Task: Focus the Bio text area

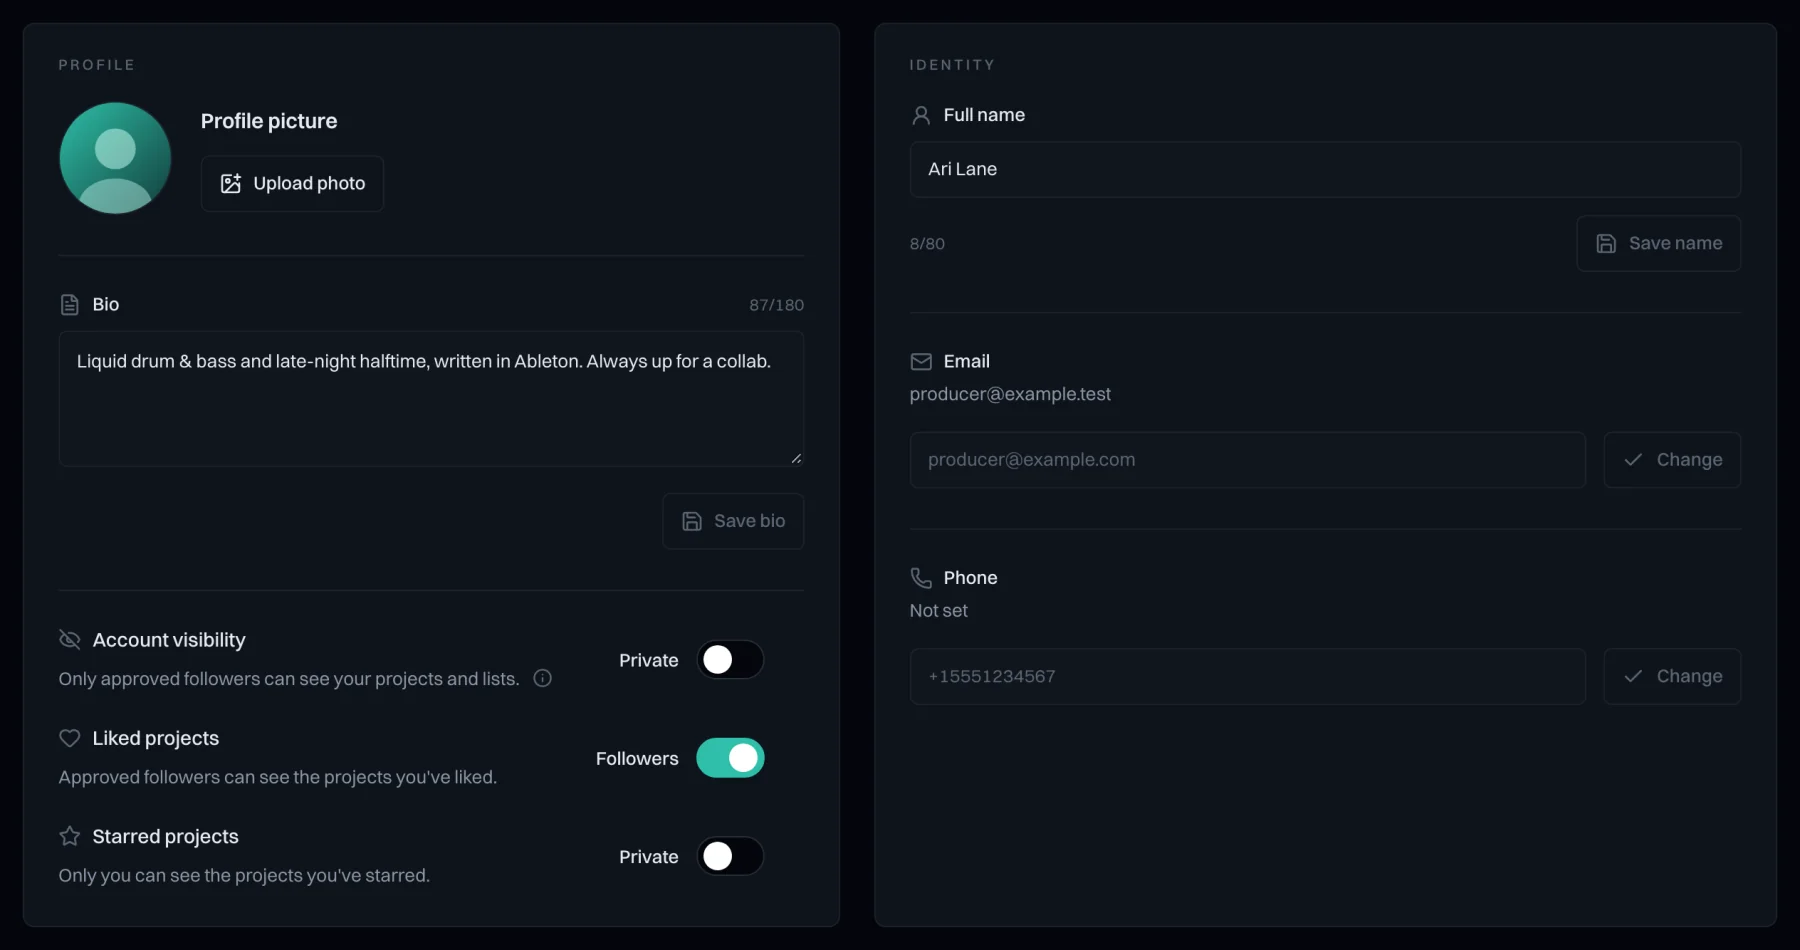Action: coord(431,399)
